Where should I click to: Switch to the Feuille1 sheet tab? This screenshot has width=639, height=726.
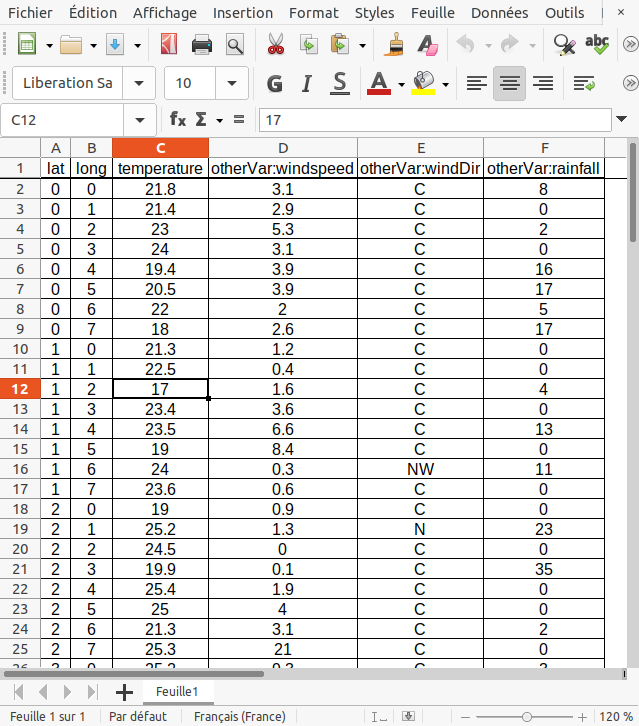176,691
